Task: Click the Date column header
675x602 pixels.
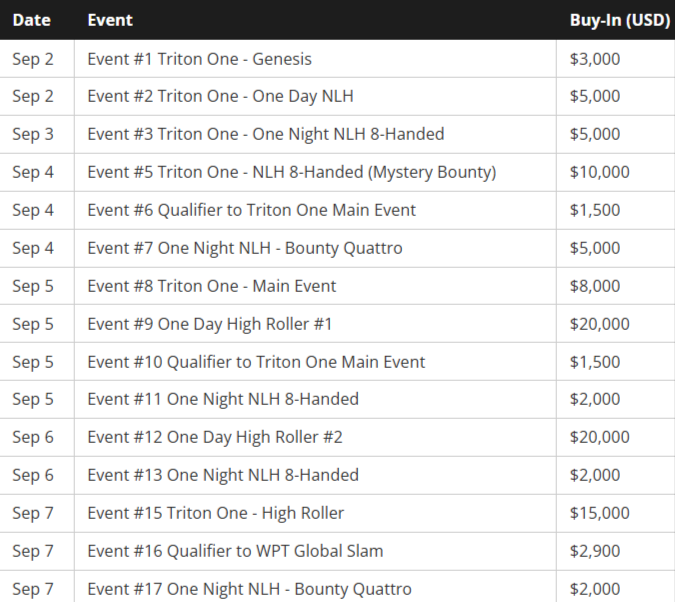Action: [x=31, y=20]
